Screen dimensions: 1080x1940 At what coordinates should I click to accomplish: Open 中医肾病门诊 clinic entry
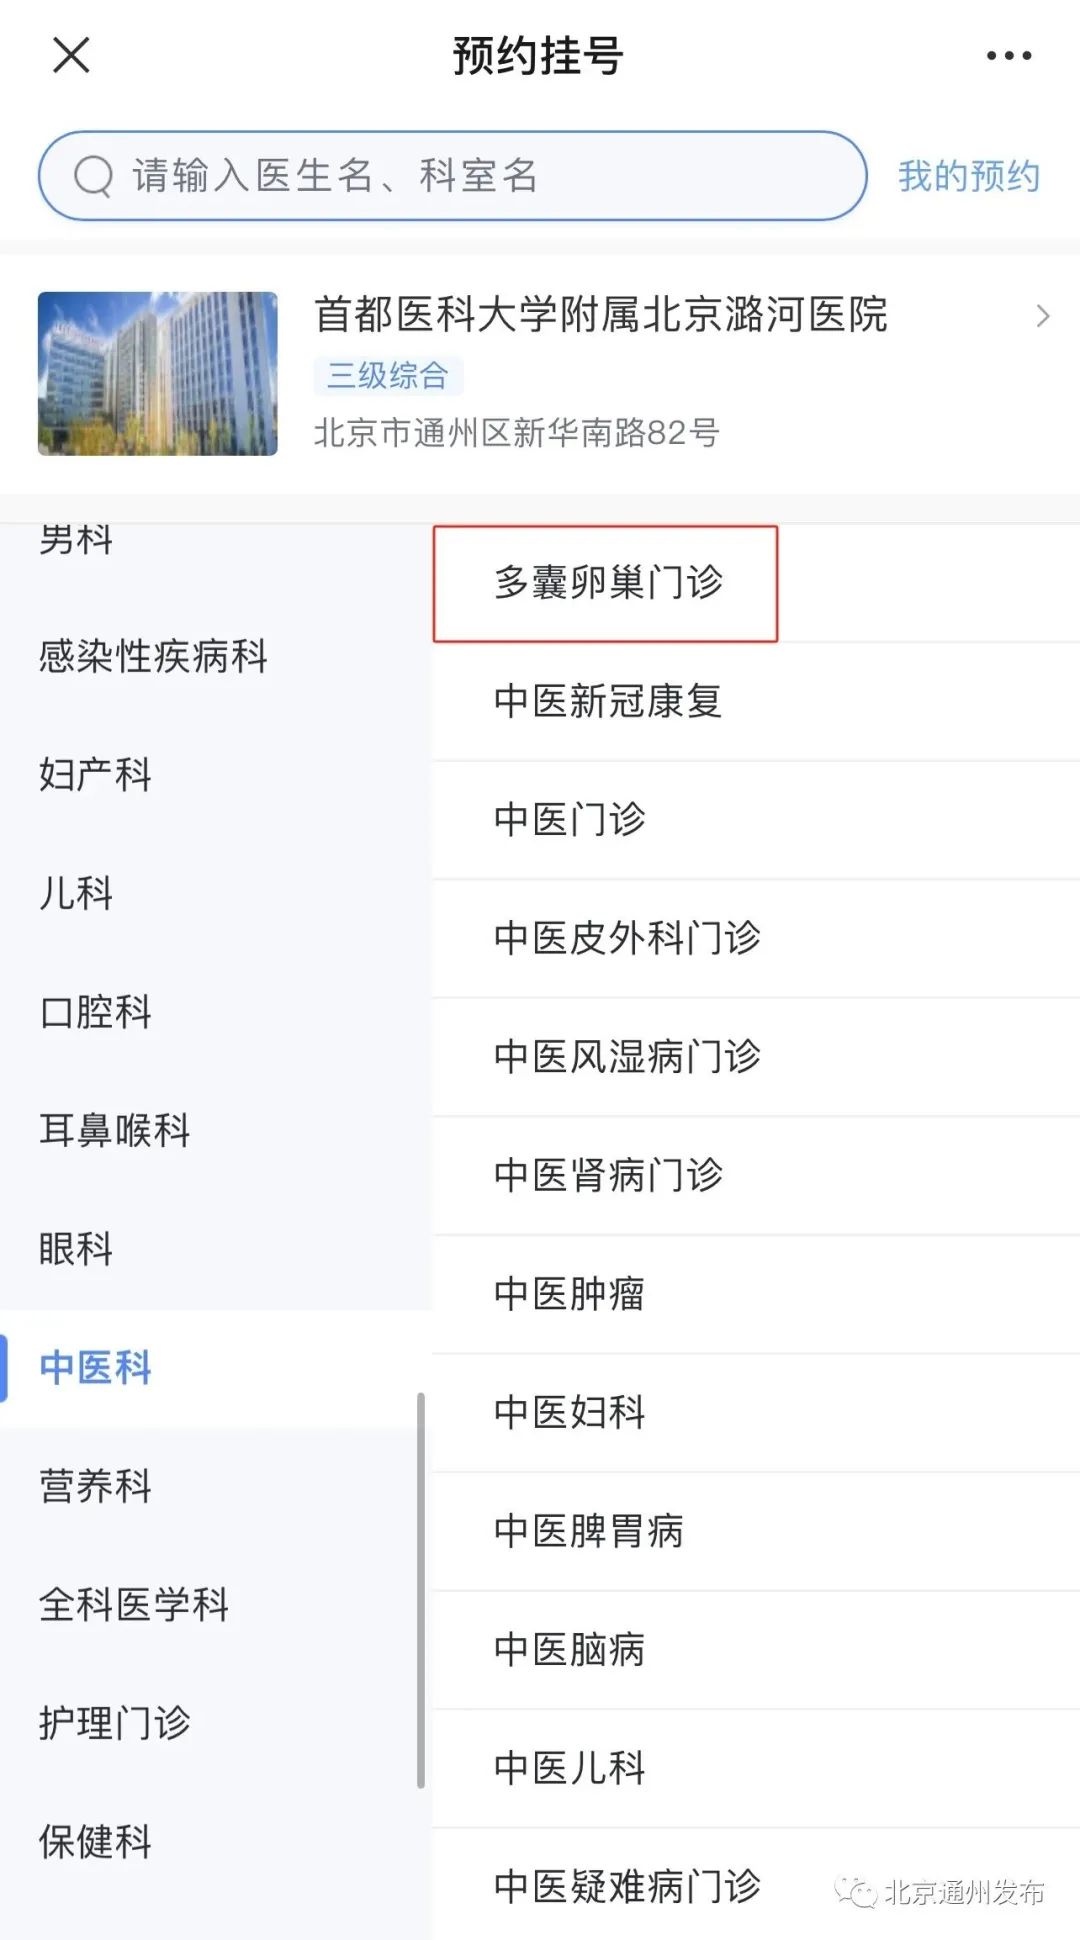coord(607,1175)
